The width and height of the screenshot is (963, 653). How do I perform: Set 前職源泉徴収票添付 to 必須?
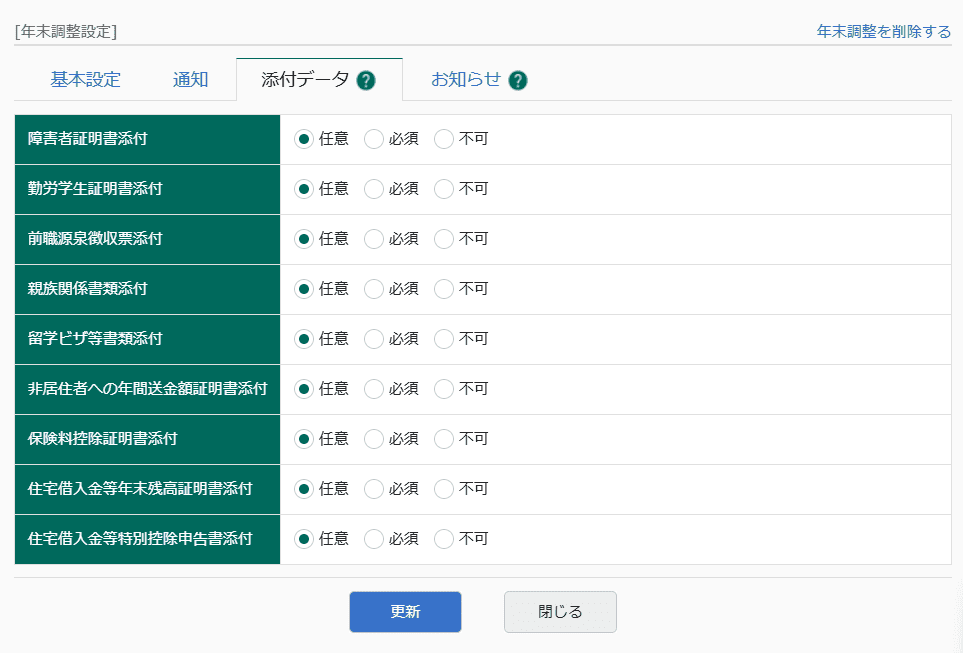[373, 239]
